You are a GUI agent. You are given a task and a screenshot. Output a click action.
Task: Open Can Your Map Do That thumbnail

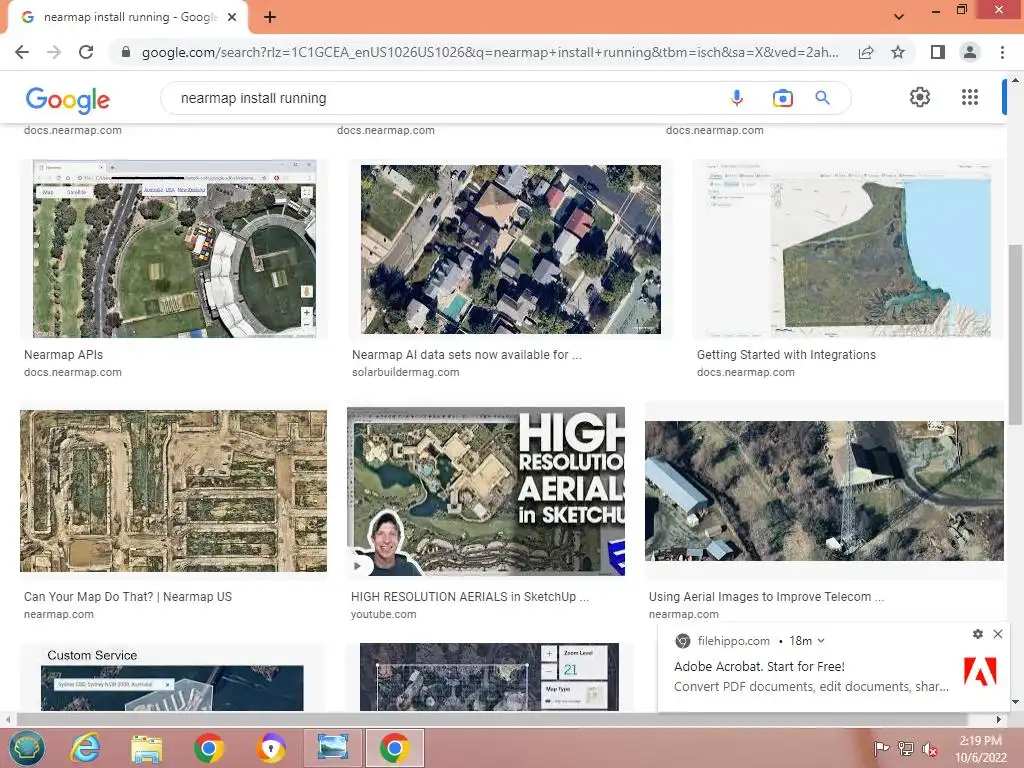(173, 491)
